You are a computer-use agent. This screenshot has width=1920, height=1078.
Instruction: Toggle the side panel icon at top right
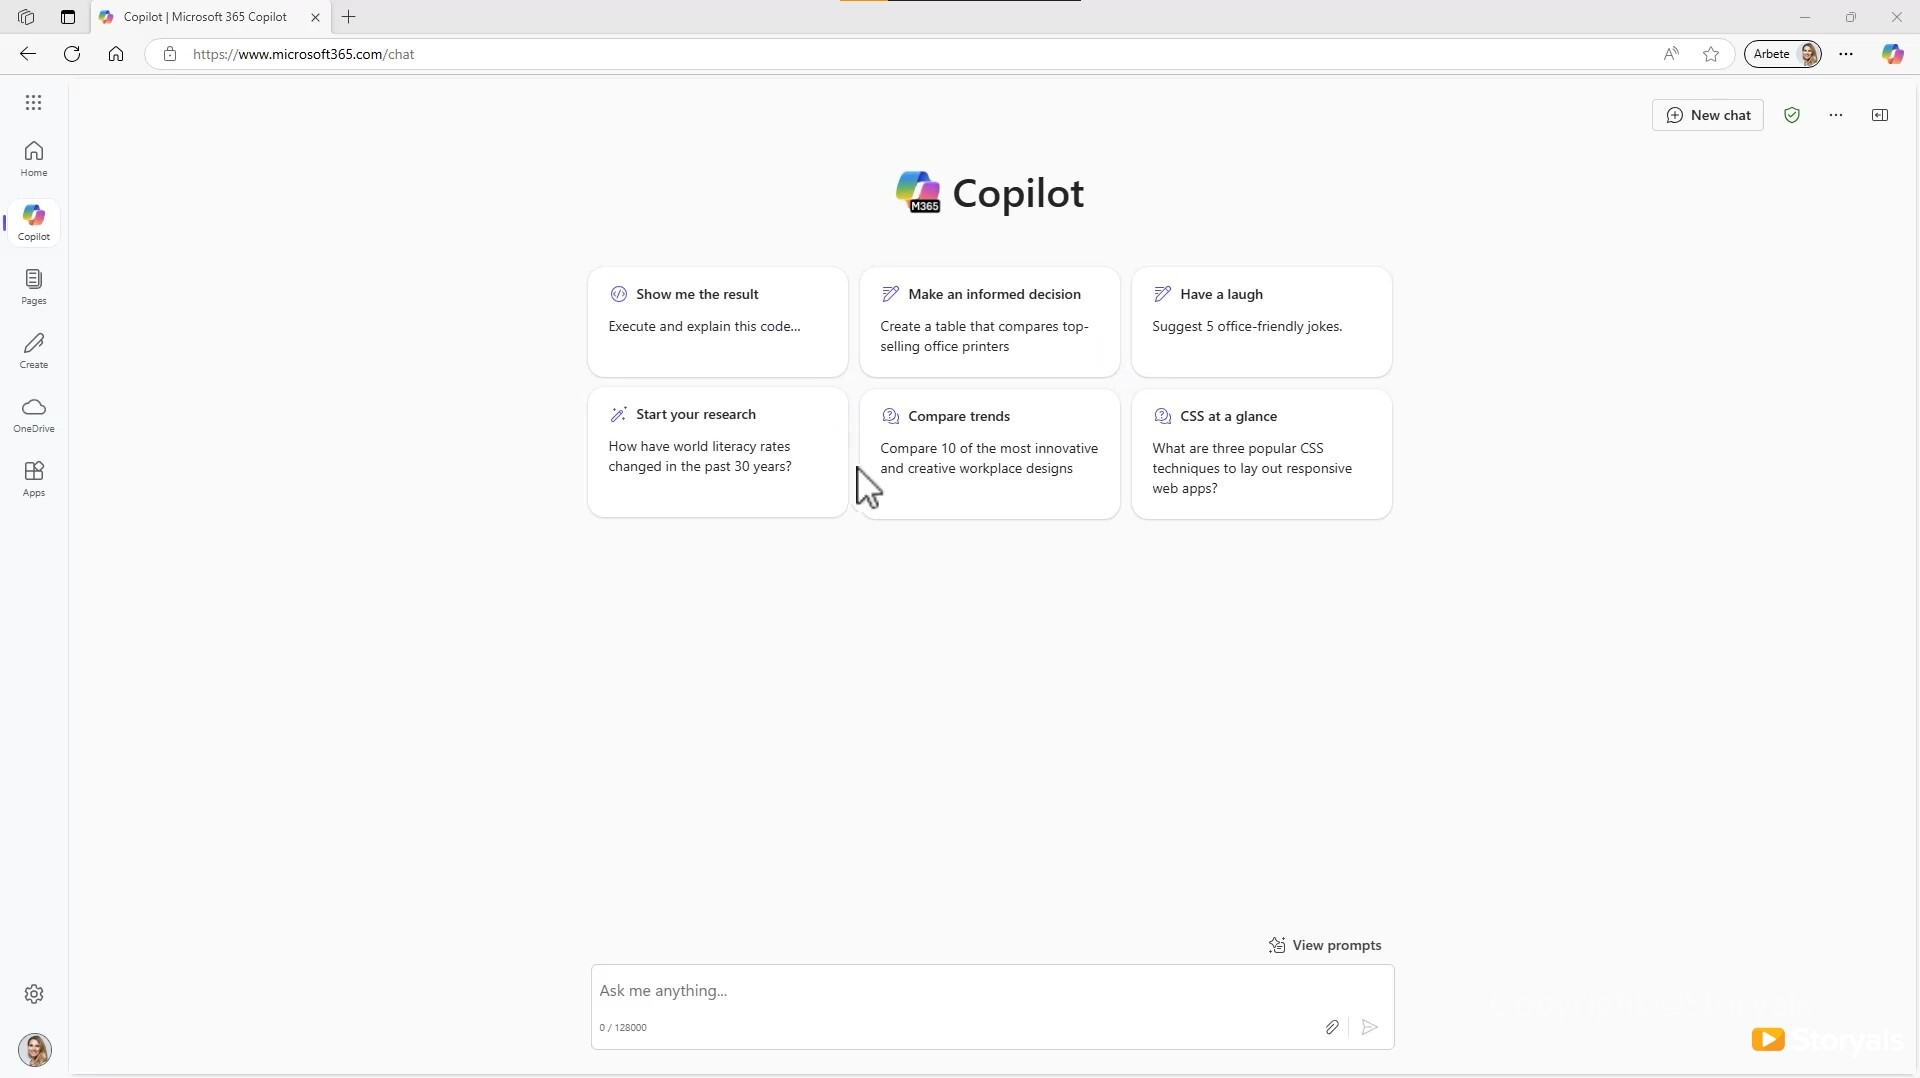1880,115
